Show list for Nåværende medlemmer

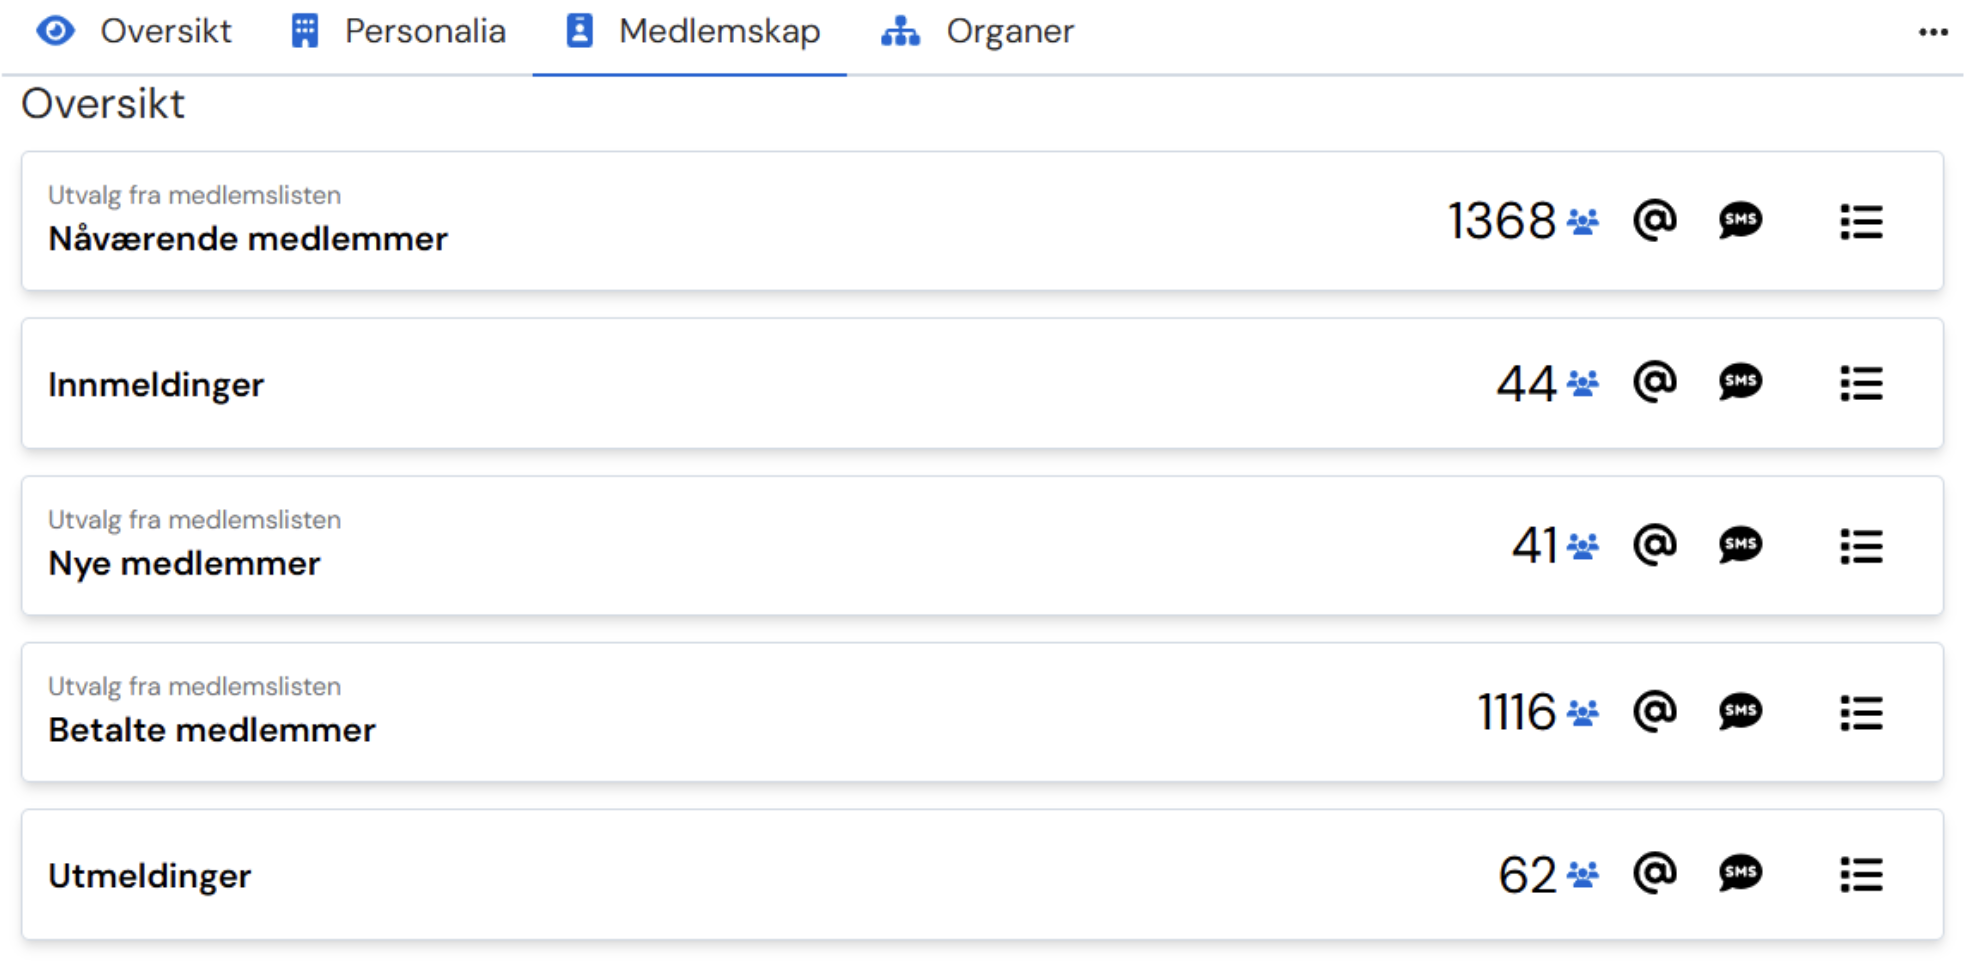pos(1861,221)
